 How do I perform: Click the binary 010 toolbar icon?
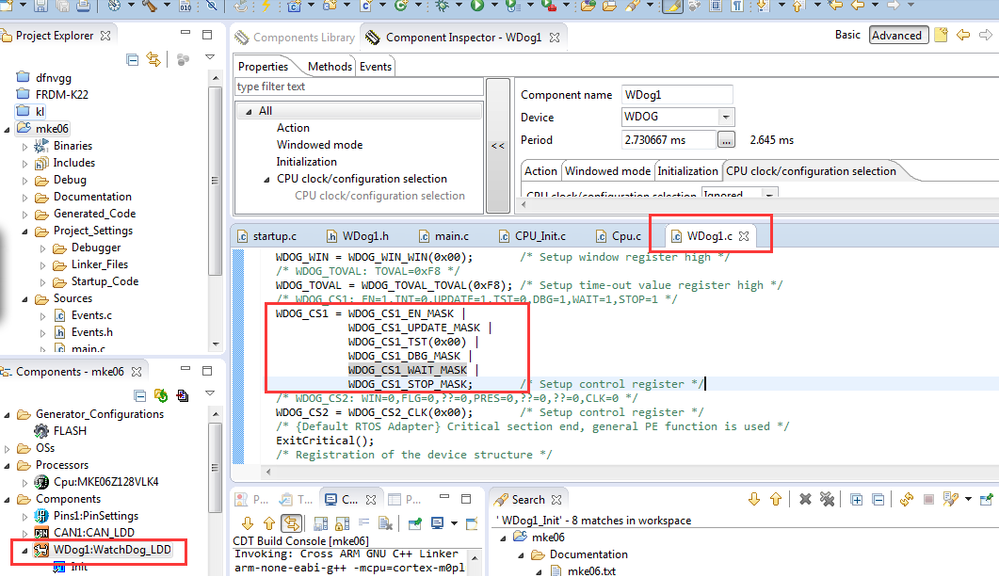[185, 6]
